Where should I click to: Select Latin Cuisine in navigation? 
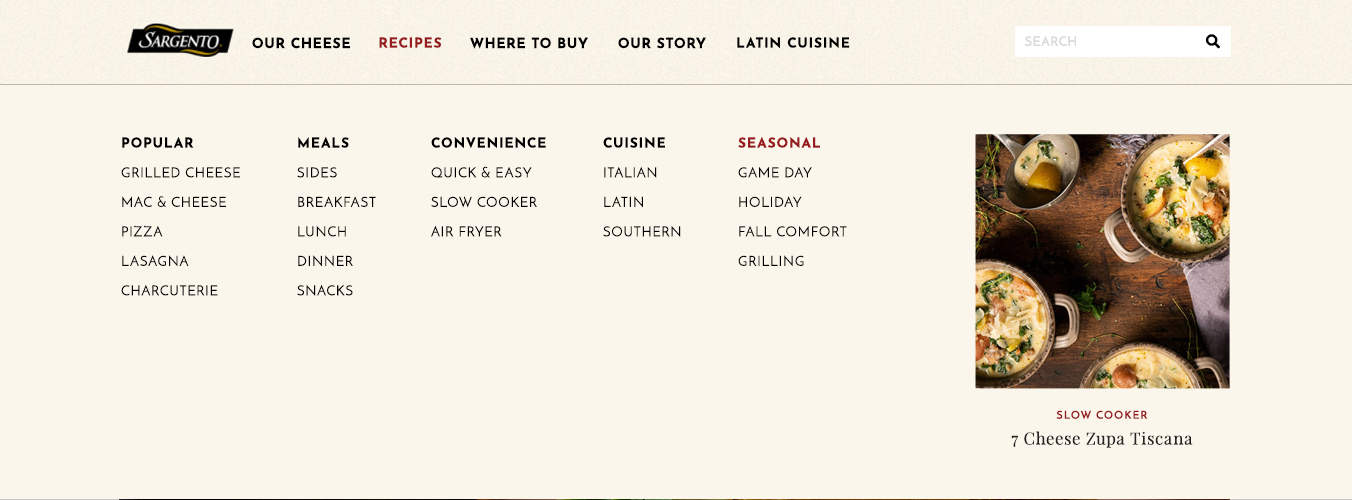coord(793,43)
